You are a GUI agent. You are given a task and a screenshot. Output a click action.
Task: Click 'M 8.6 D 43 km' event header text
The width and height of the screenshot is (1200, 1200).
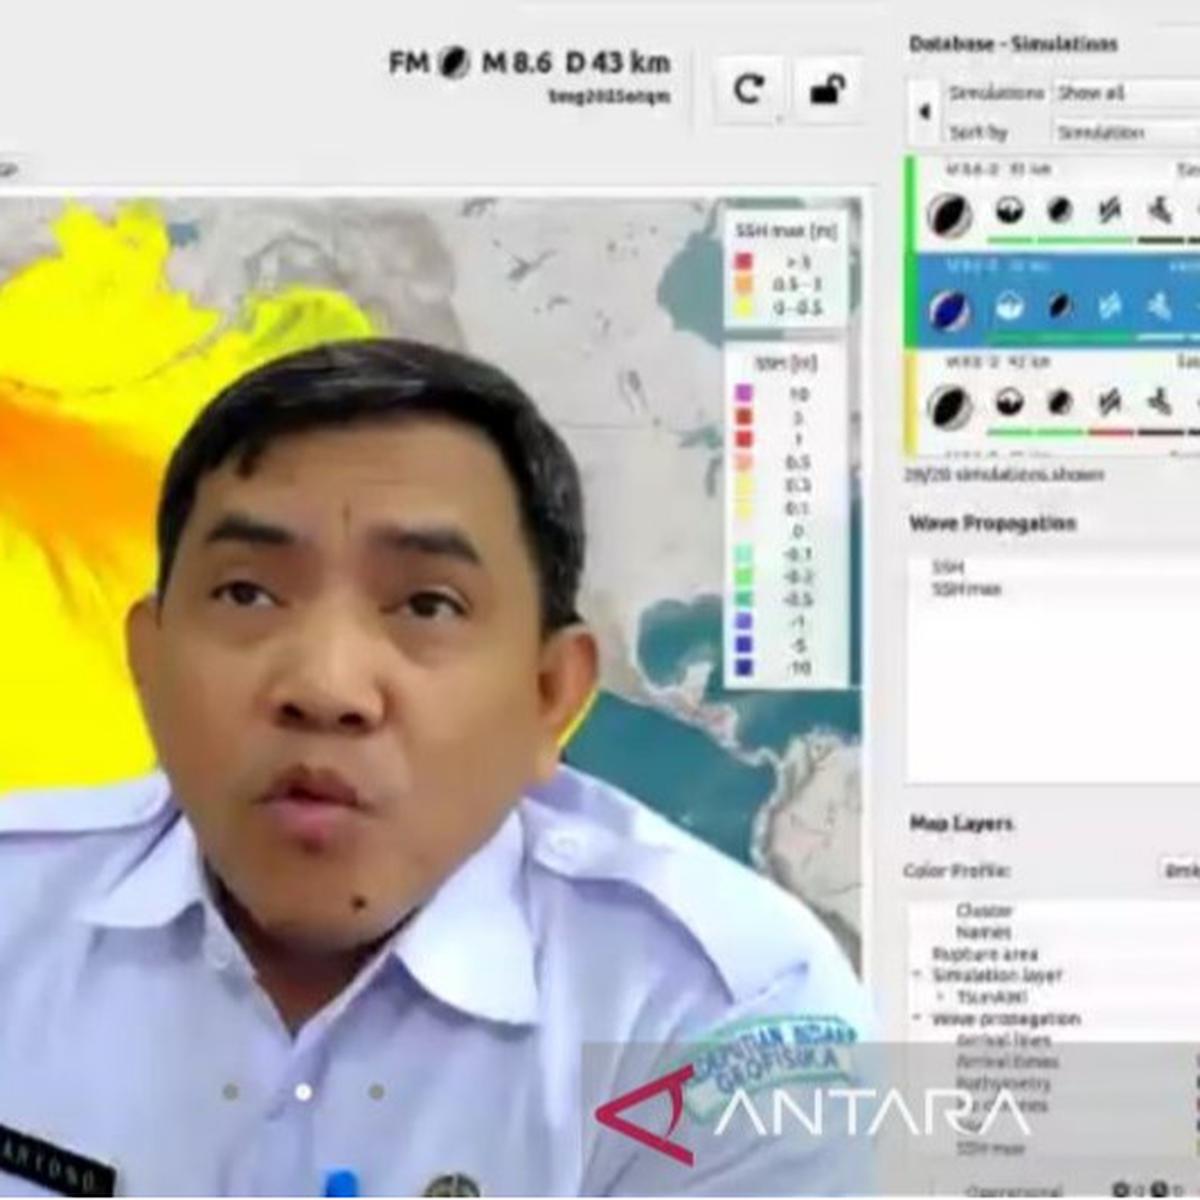coord(576,63)
